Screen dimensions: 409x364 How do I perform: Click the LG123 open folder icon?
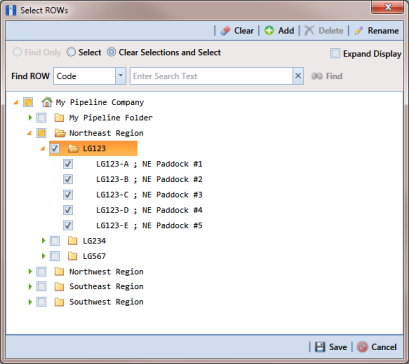tap(73, 148)
